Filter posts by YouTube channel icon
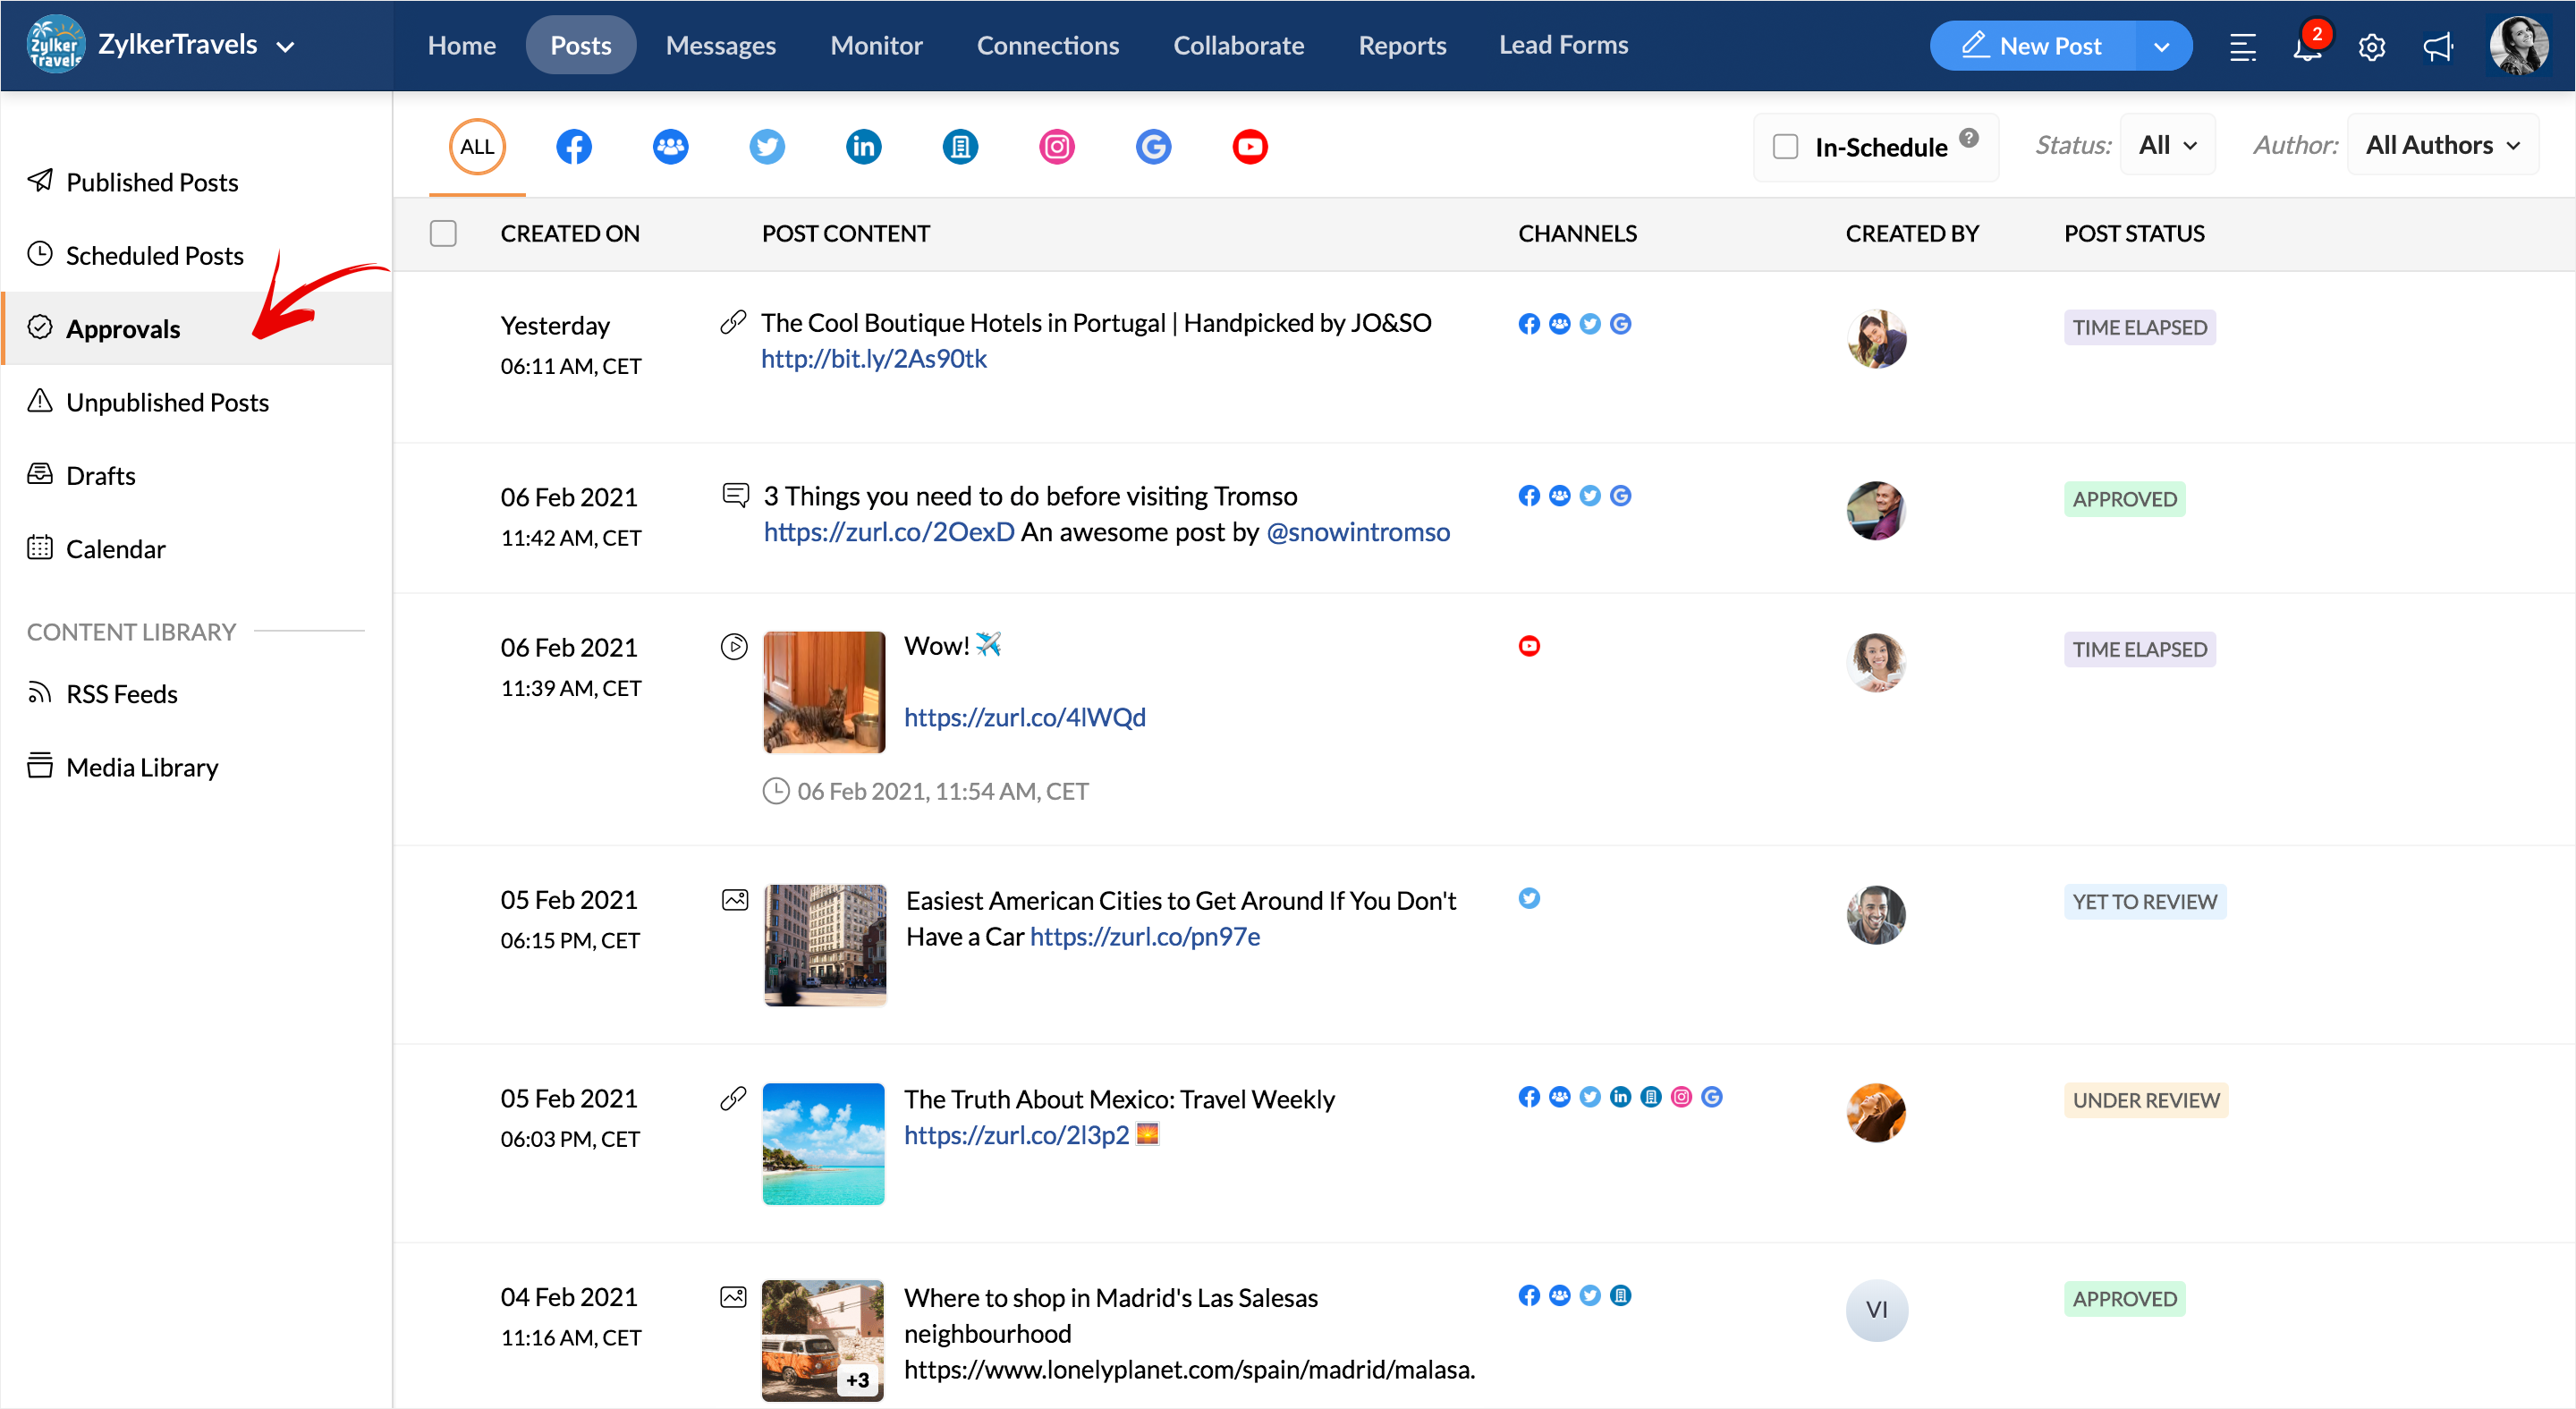The image size is (2576, 1409). click(1249, 147)
